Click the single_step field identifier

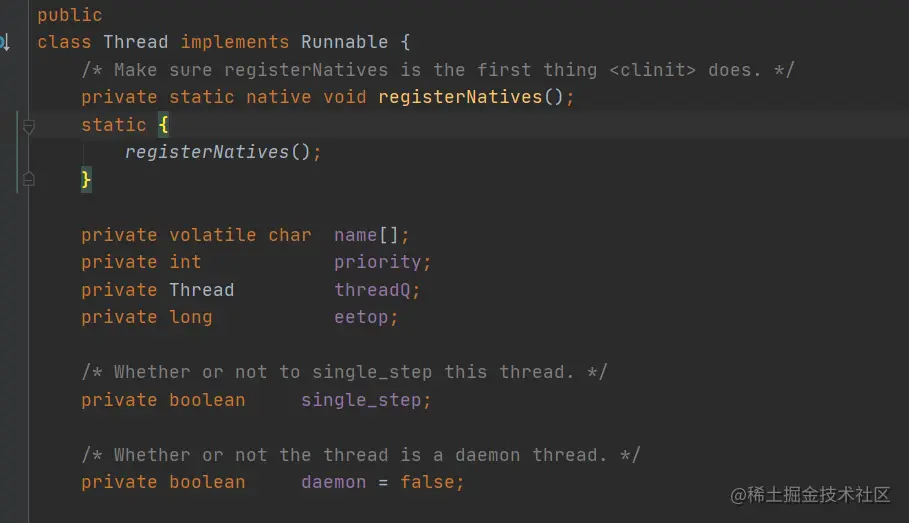pyautogui.click(x=361, y=400)
